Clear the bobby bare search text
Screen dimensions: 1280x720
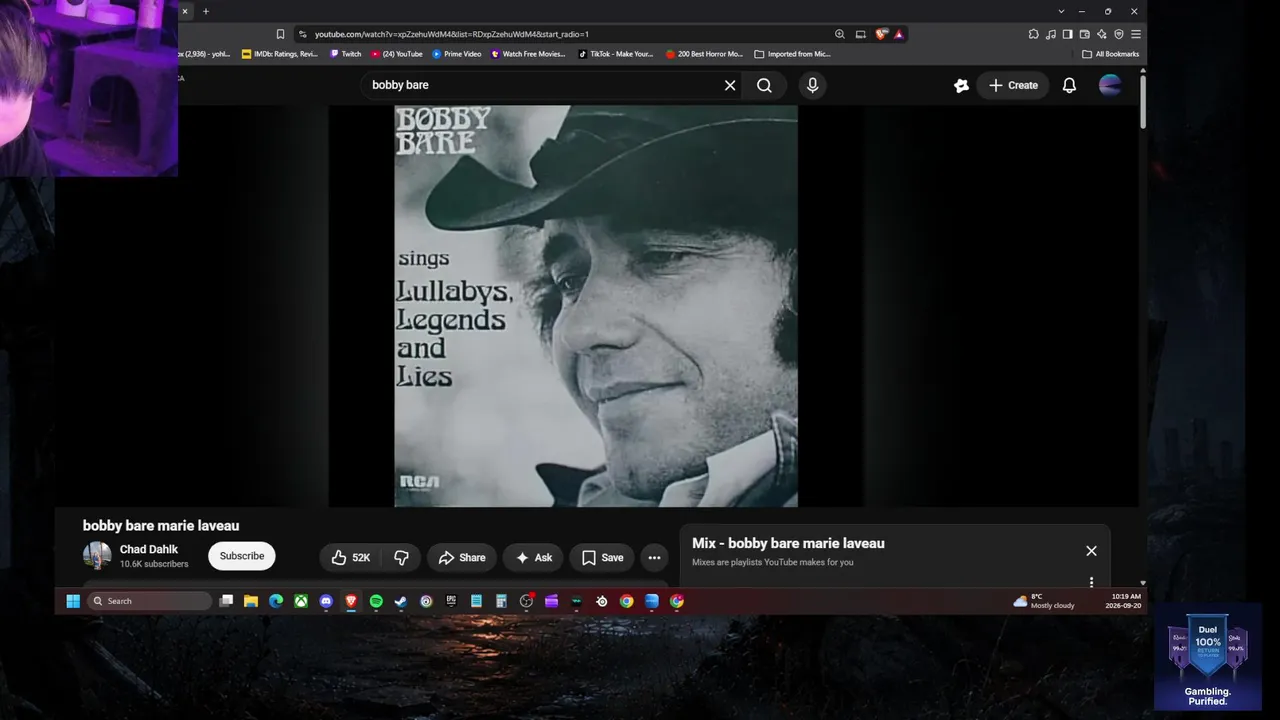click(x=730, y=85)
